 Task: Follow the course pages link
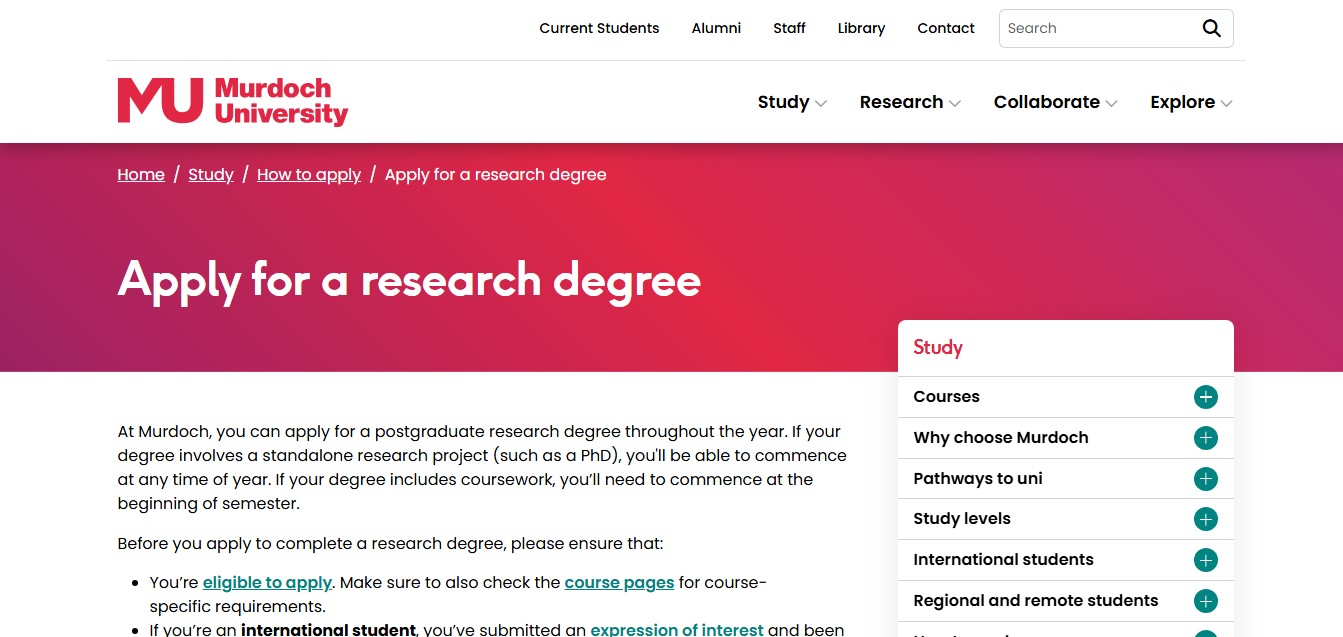[x=619, y=582]
